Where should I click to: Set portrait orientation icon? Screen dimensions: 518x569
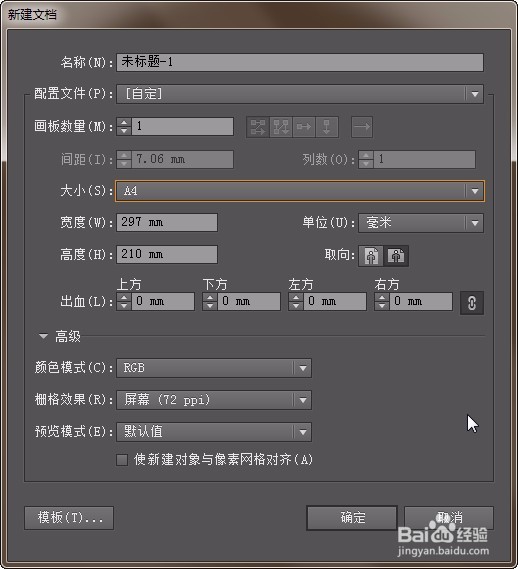371,256
